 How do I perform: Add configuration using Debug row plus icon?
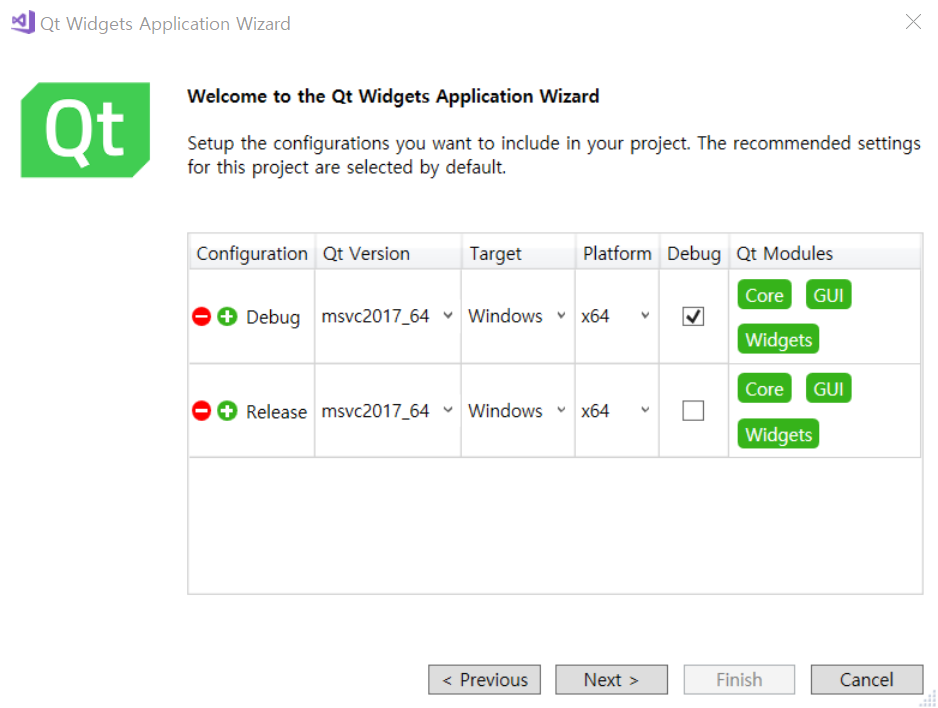[227, 316]
